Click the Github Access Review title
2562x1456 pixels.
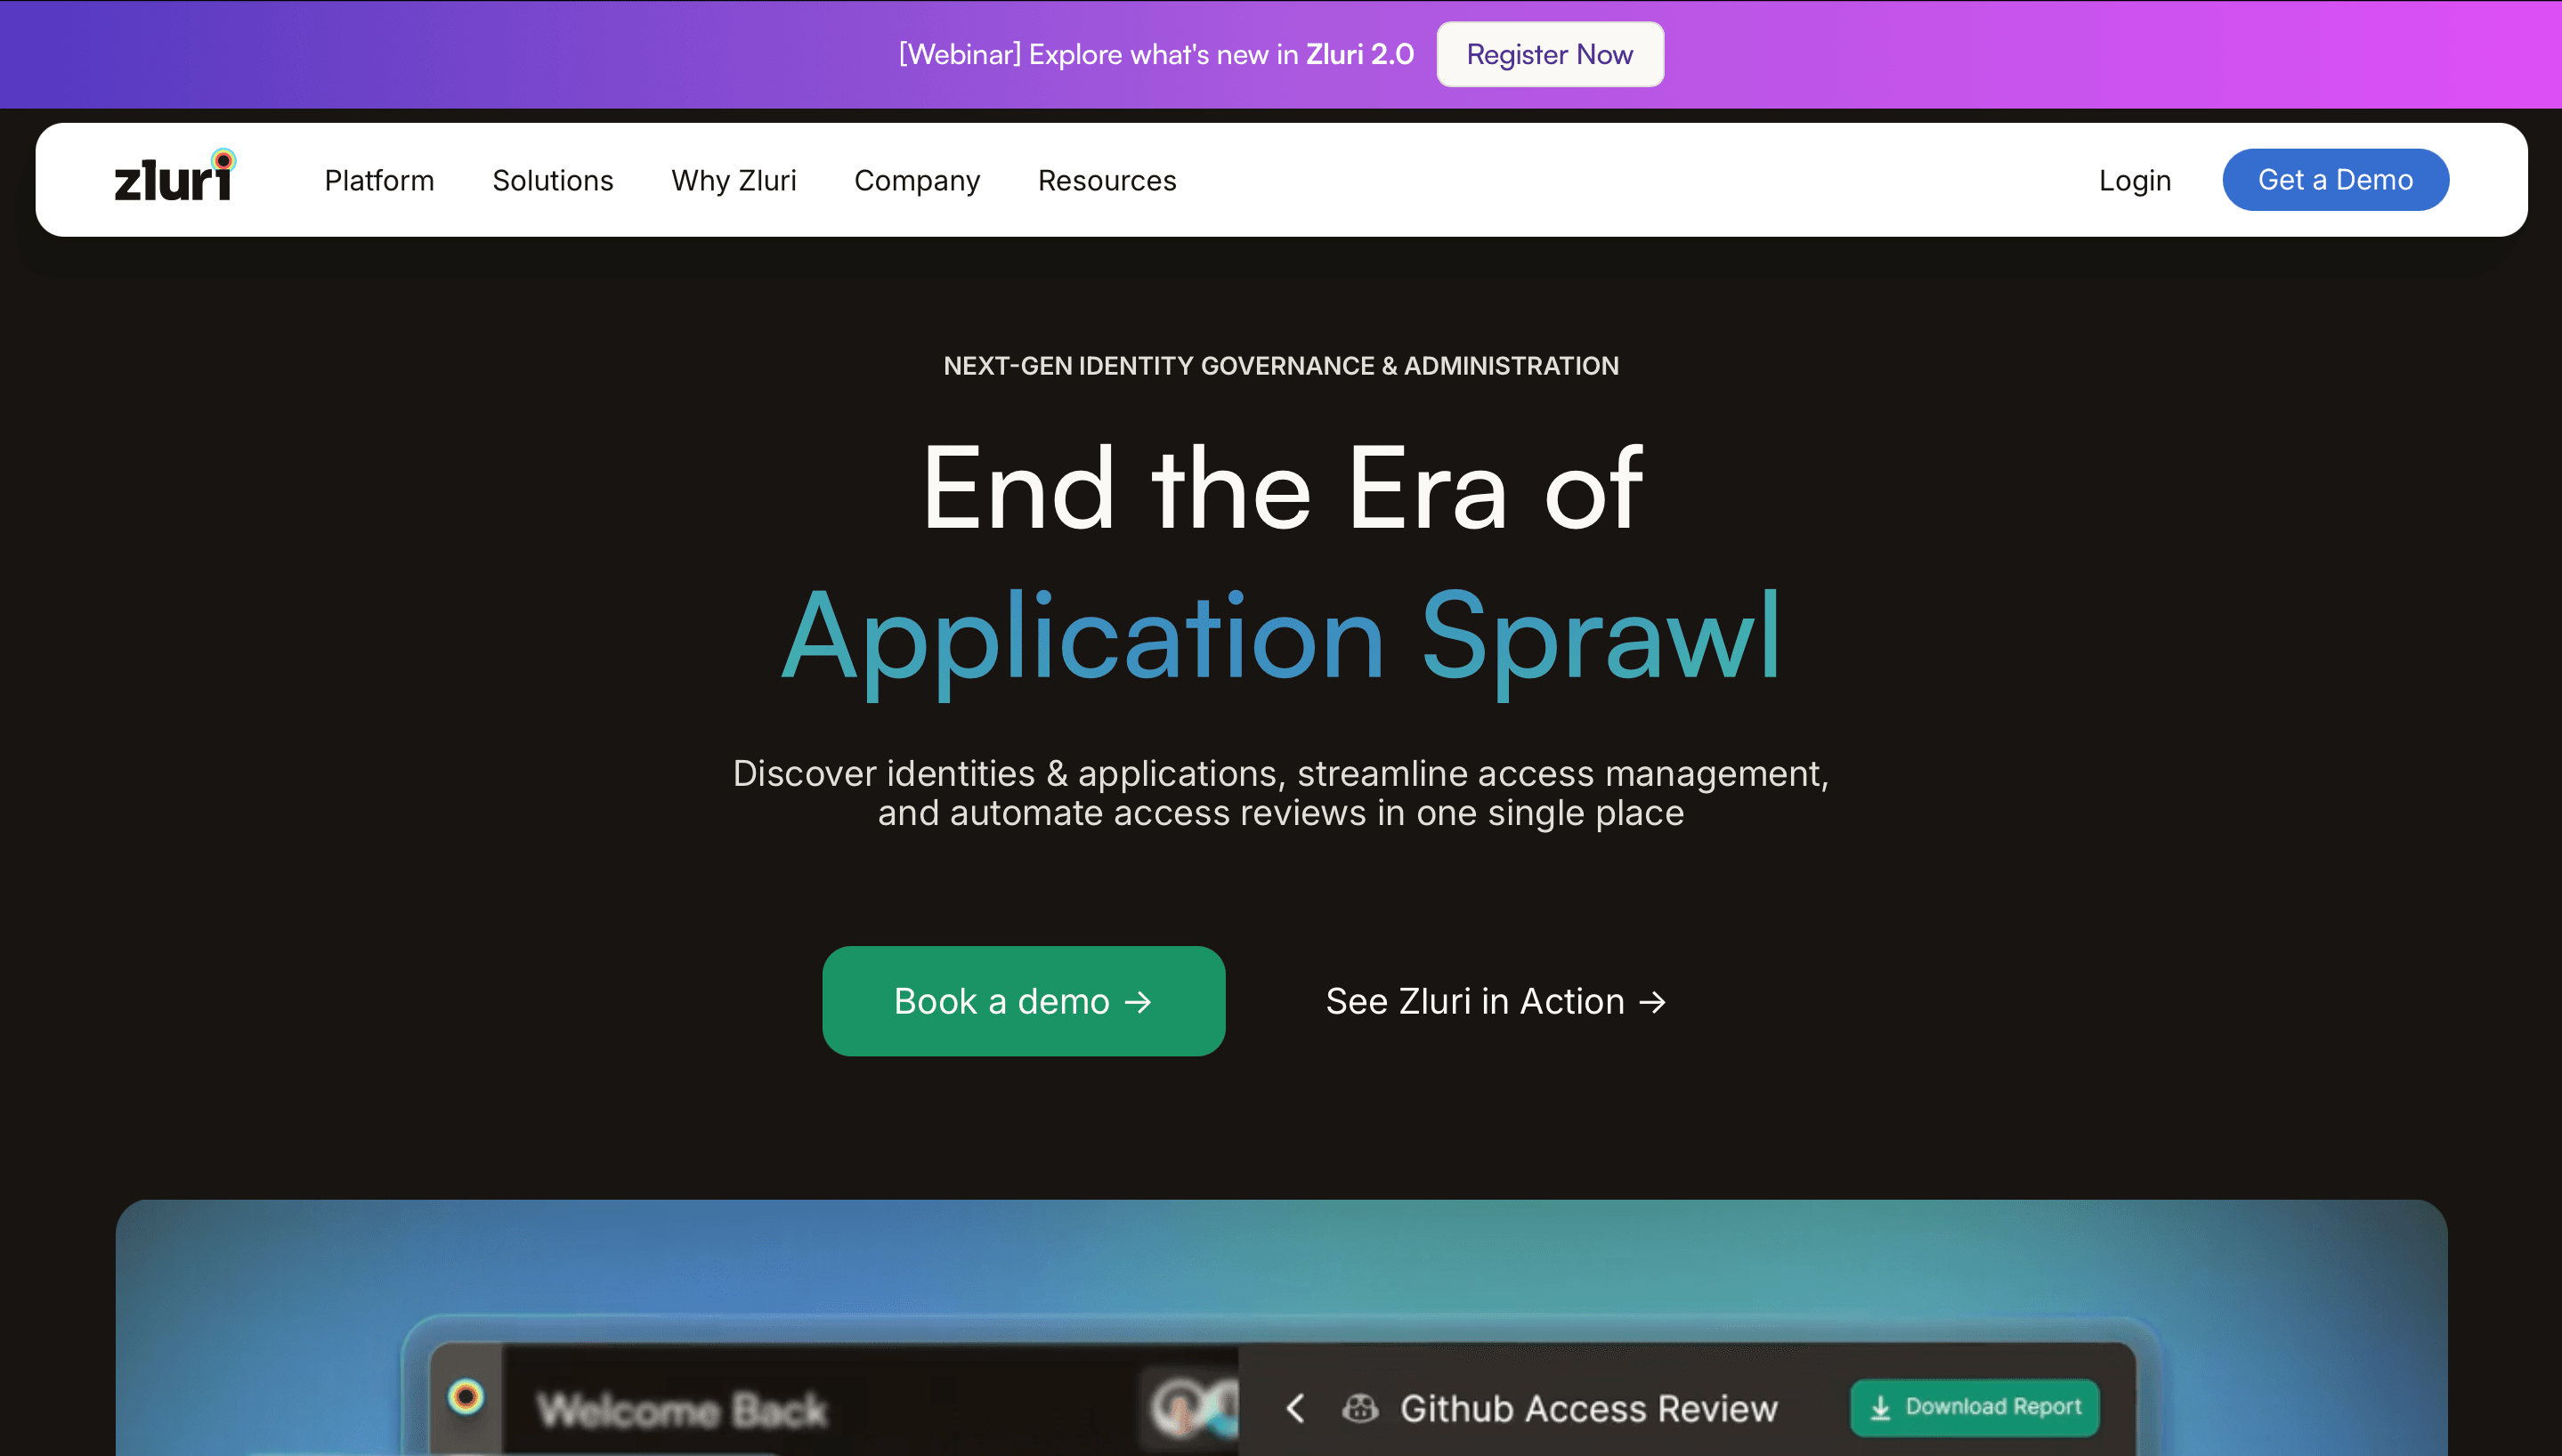(1588, 1408)
